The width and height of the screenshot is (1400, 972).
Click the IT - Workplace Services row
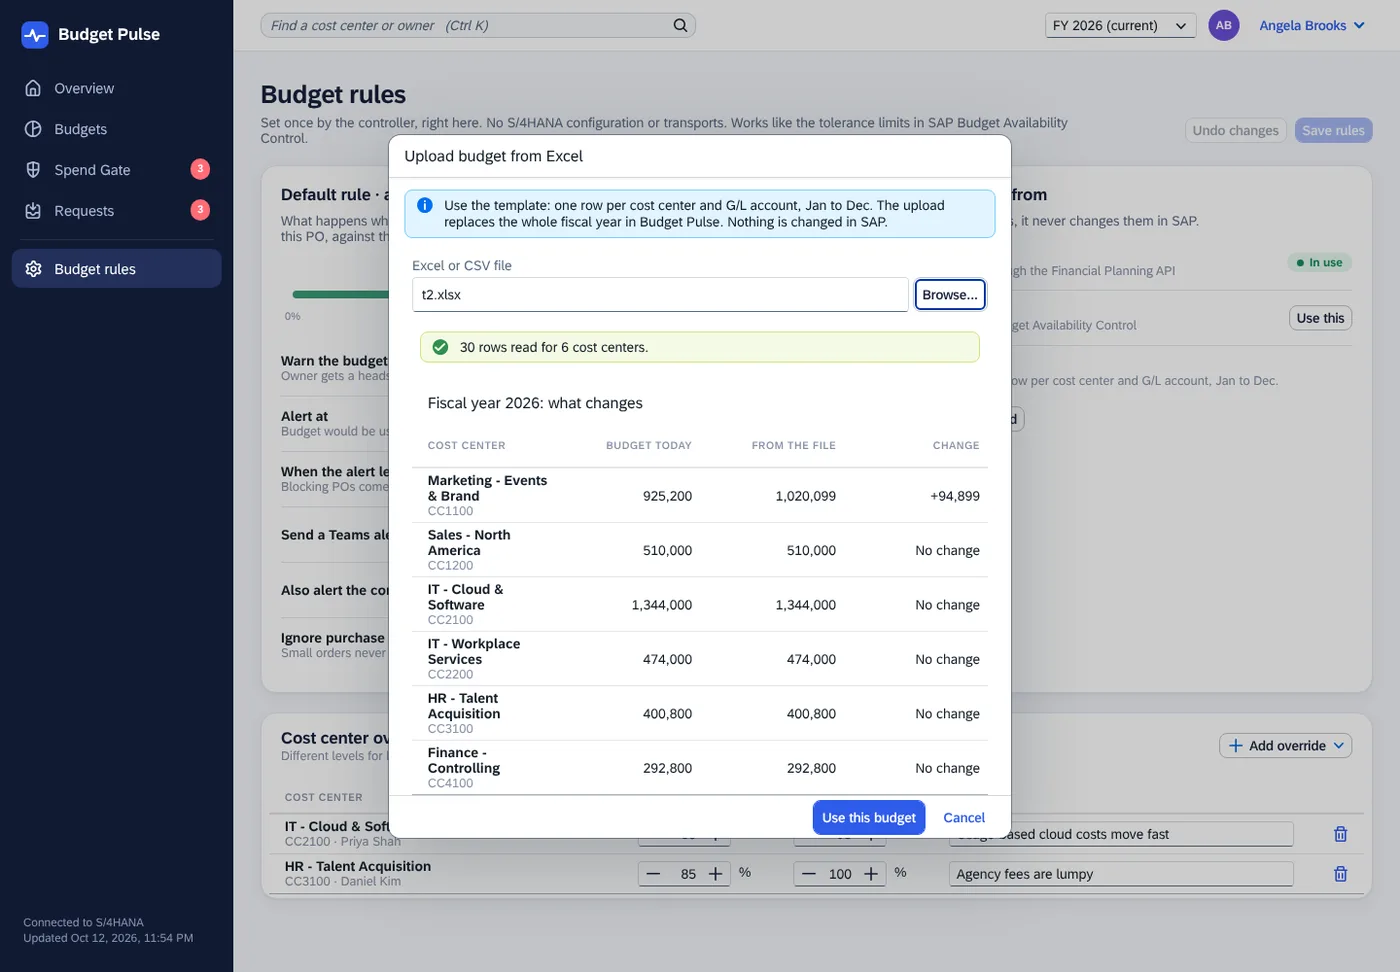click(700, 659)
